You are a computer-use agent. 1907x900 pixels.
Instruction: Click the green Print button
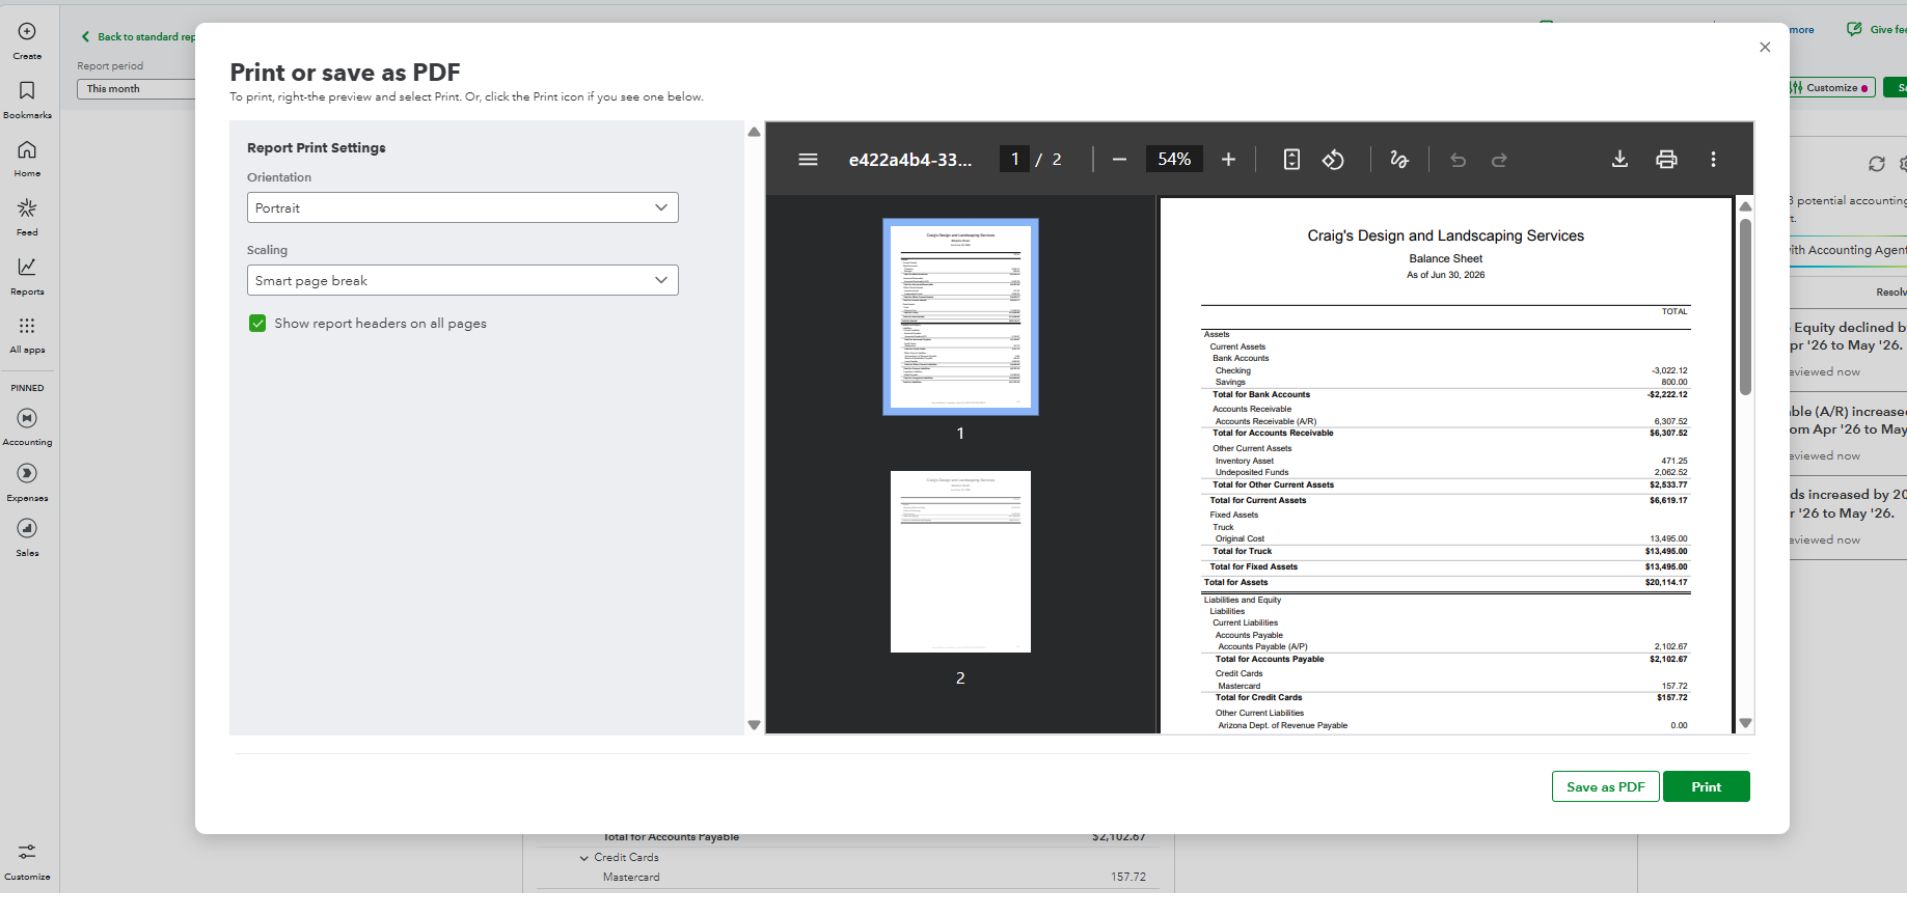pos(1706,787)
